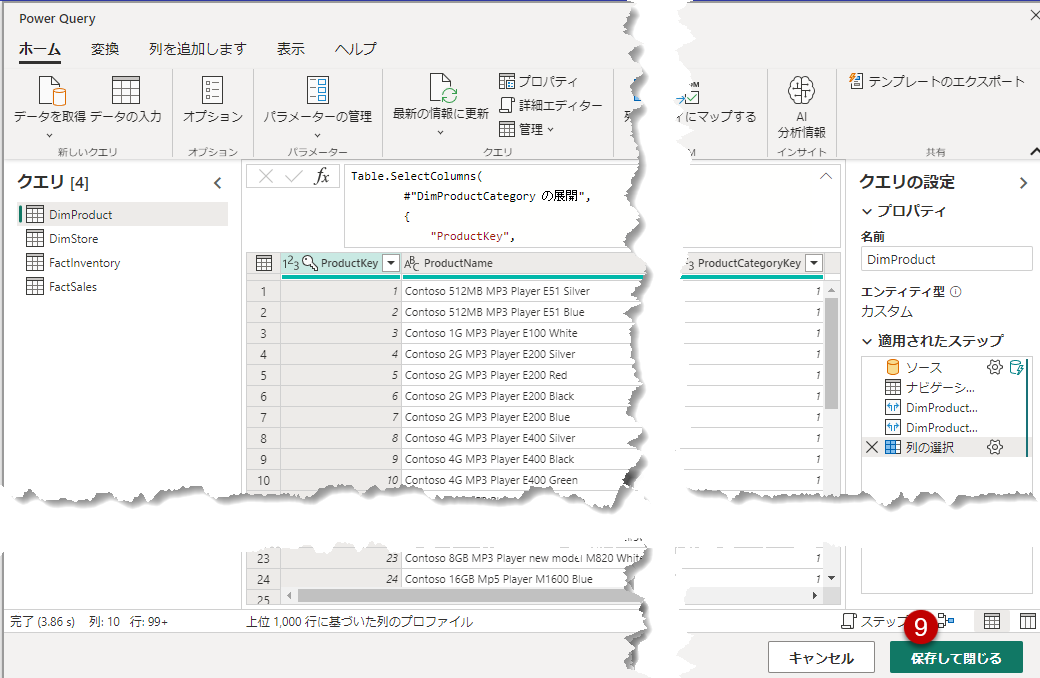Select row number 5 header
This screenshot has height=678, width=1040.
coord(263,375)
